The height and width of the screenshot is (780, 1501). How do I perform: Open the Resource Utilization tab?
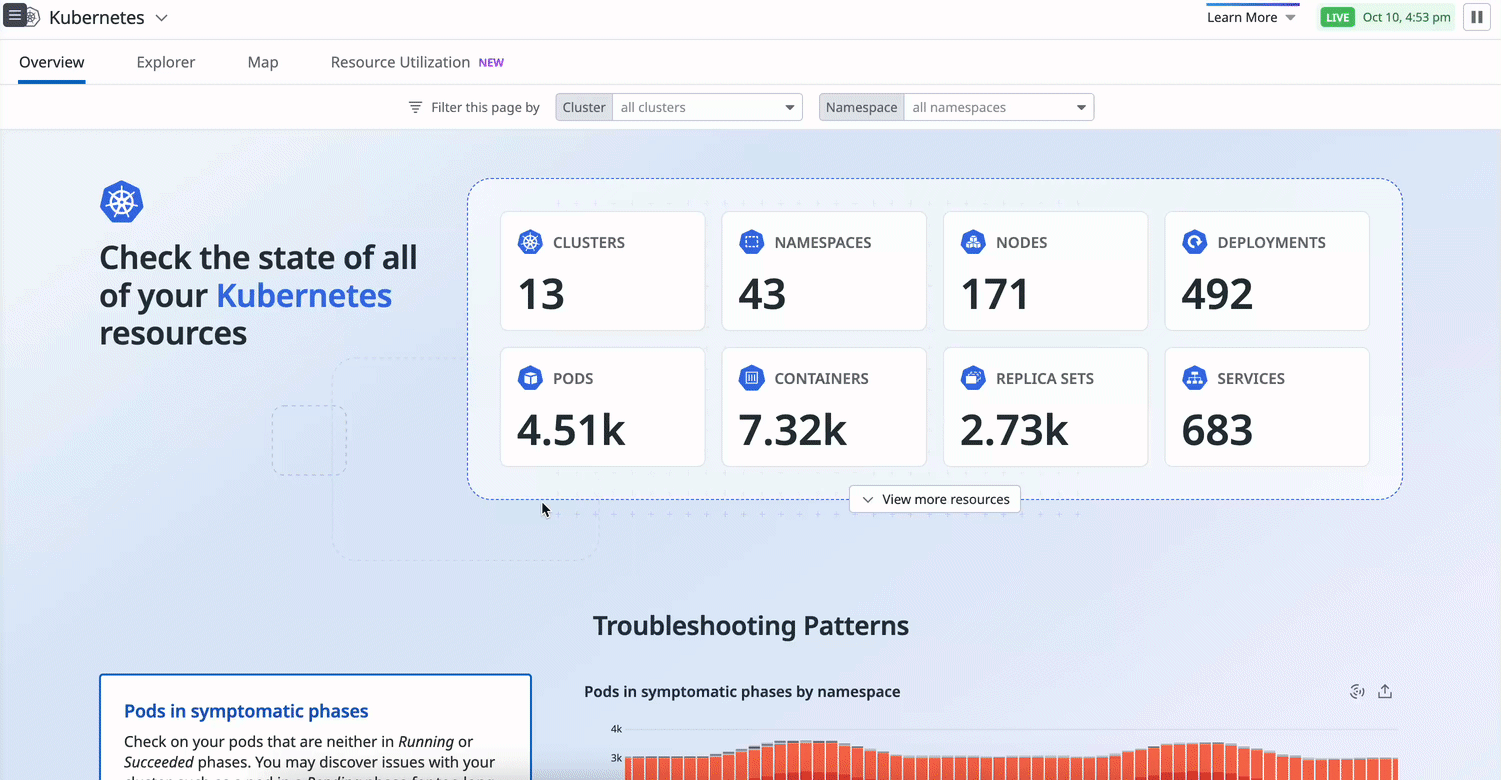coord(400,62)
